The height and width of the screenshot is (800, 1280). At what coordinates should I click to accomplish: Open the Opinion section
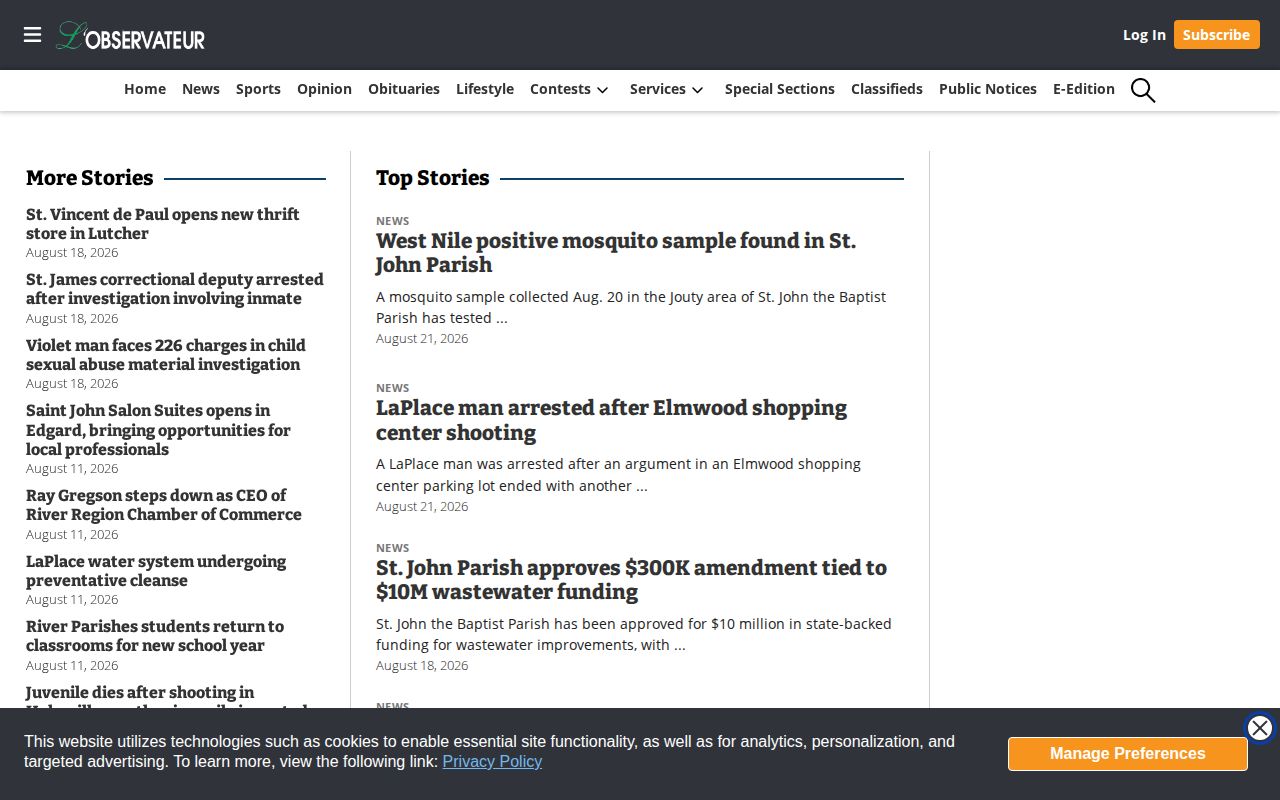click(324, 89)
